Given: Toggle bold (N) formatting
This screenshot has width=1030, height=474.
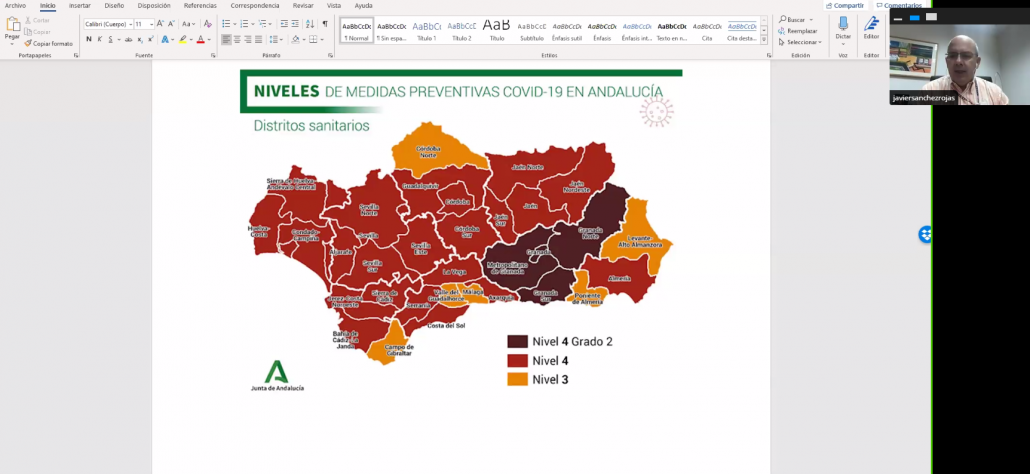Looking at the screenshot, I should [x=88, y=39].
